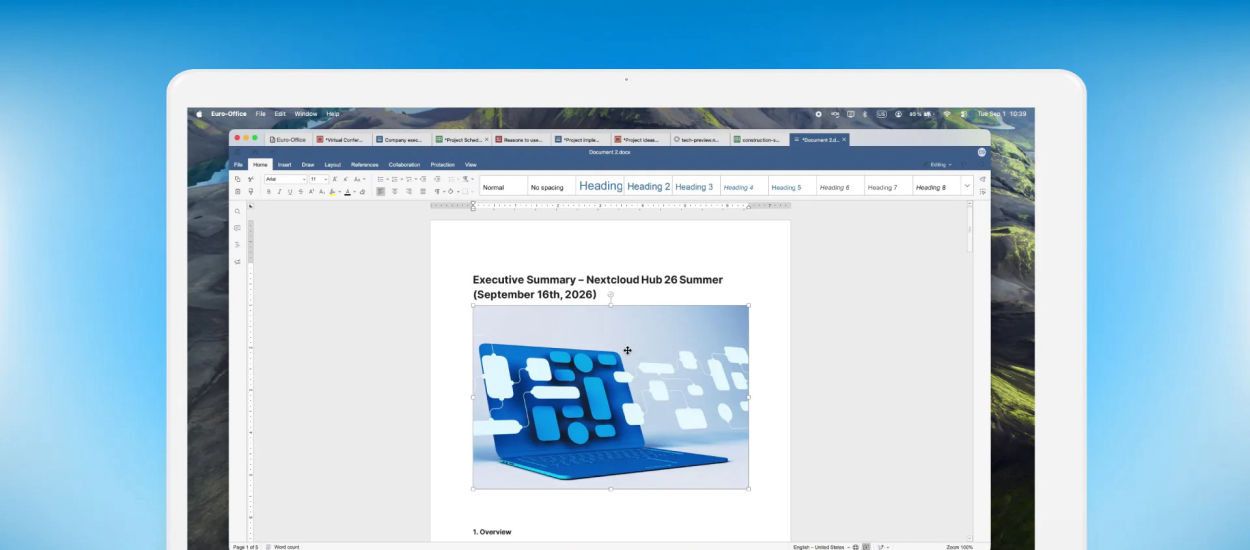The width and height of the screenshot is (1250, 550).
Task: Switch to the View ribbon tab
Action: pos(471,164)
